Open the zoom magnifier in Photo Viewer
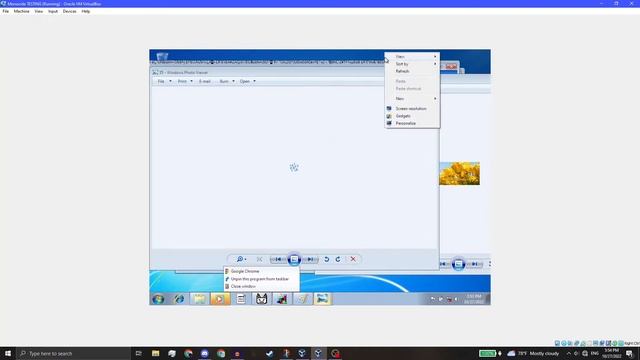This screenshot has height=360, width=640. tap(241, 259)
